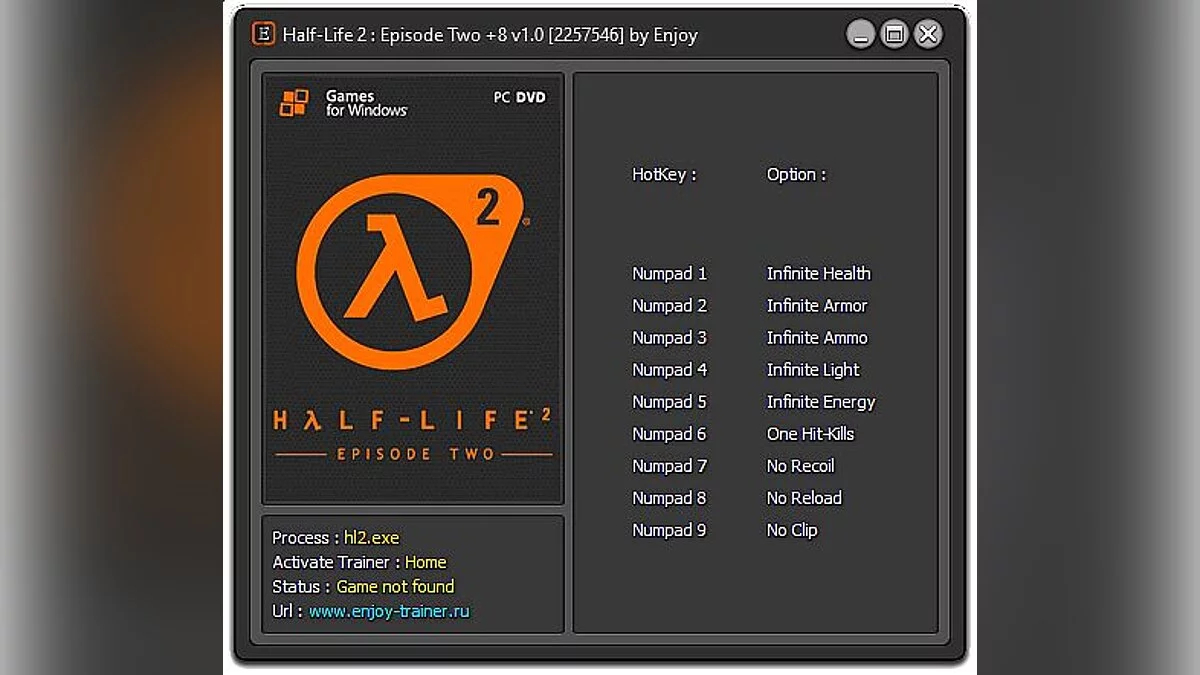Click the maximize button square icon
The width and height of the screenshot is (1200, 675).
(x=894, y=33)
